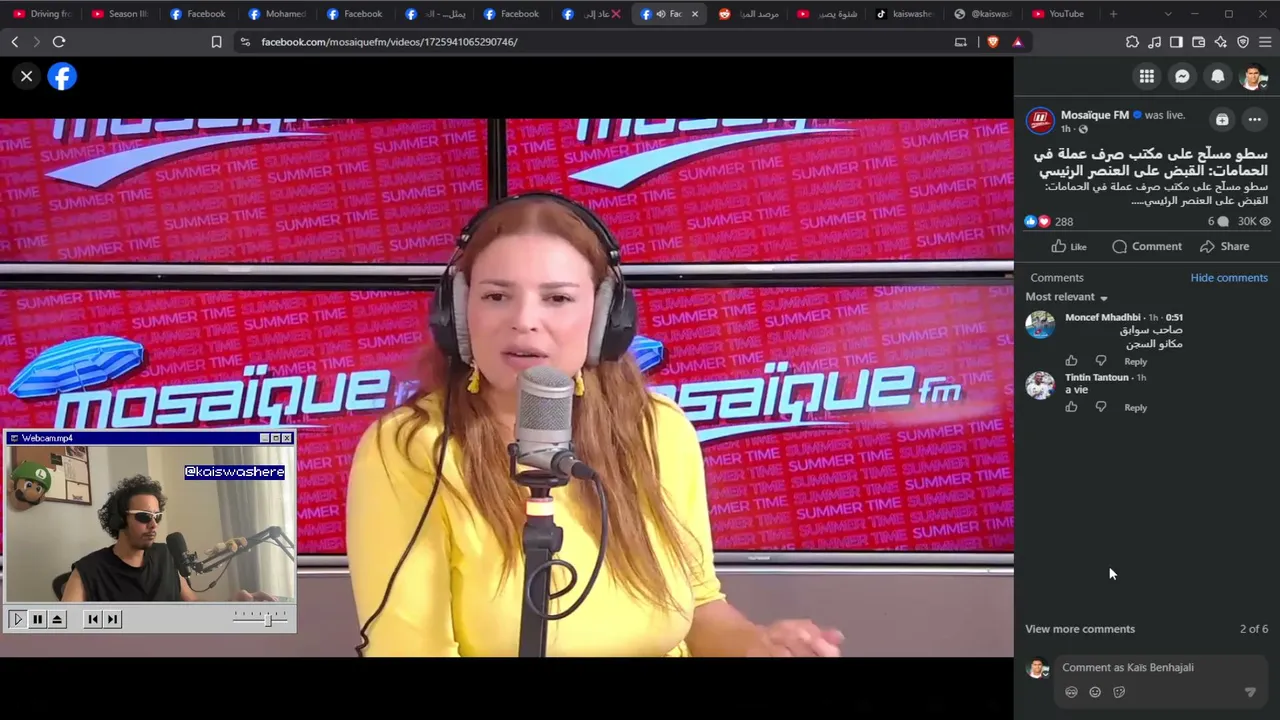This screenshot has height=720, width=1280.
Task: View more comments on the video
Action: click(x=1080, y=629)
